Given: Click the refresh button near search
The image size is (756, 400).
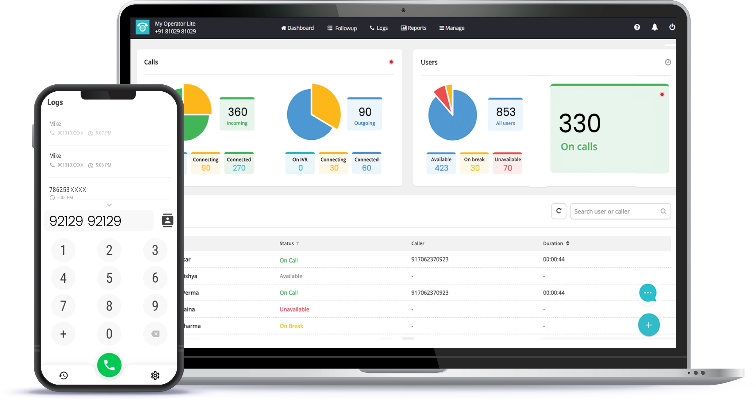Looking at the screenshot, I should point(559,211).
